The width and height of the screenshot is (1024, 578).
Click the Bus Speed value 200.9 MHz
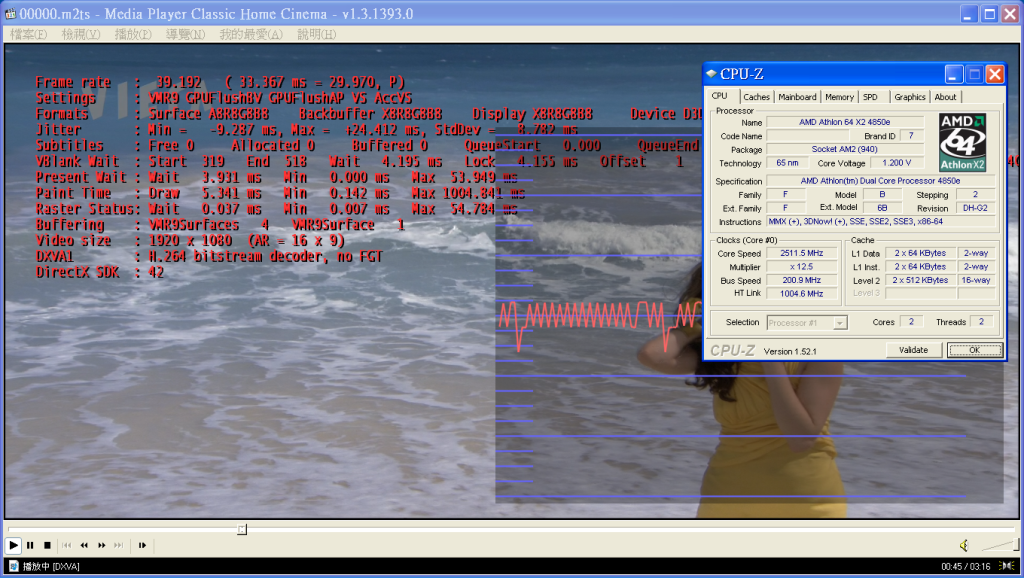[x=801, y=280]
